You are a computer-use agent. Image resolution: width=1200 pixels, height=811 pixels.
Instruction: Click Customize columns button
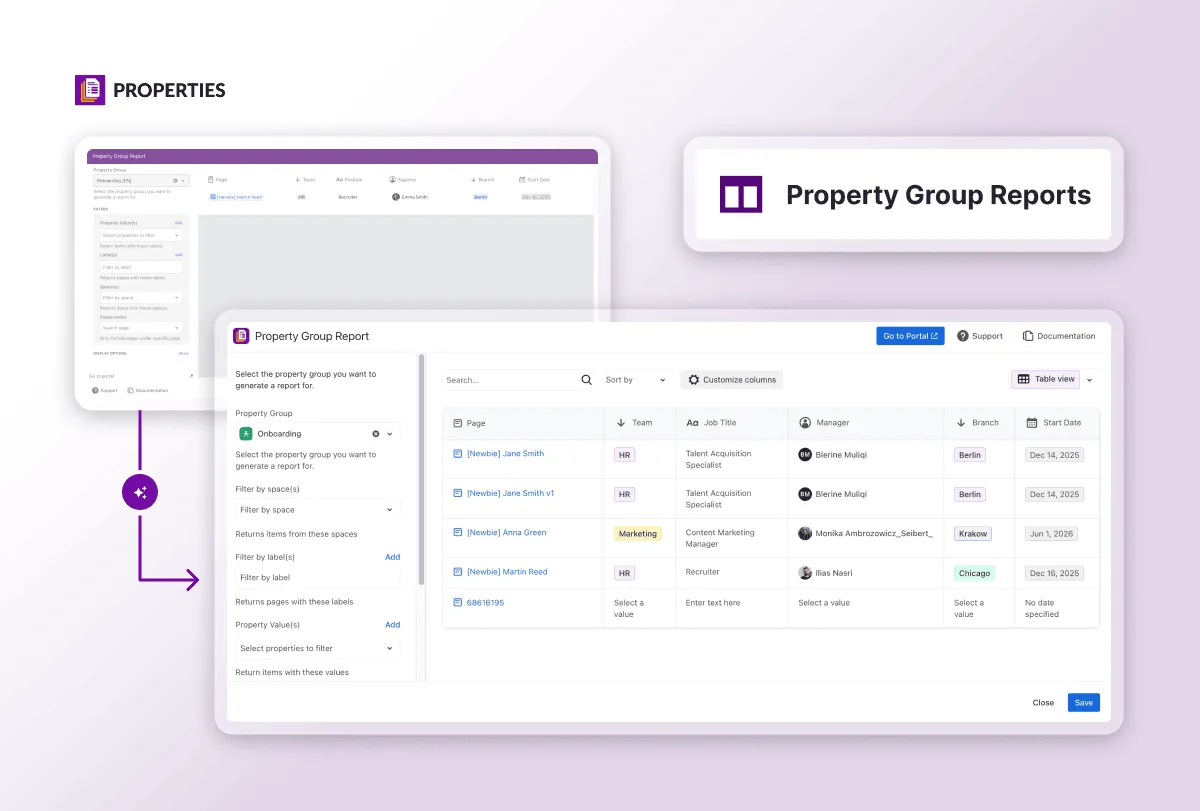pos(731,380)
